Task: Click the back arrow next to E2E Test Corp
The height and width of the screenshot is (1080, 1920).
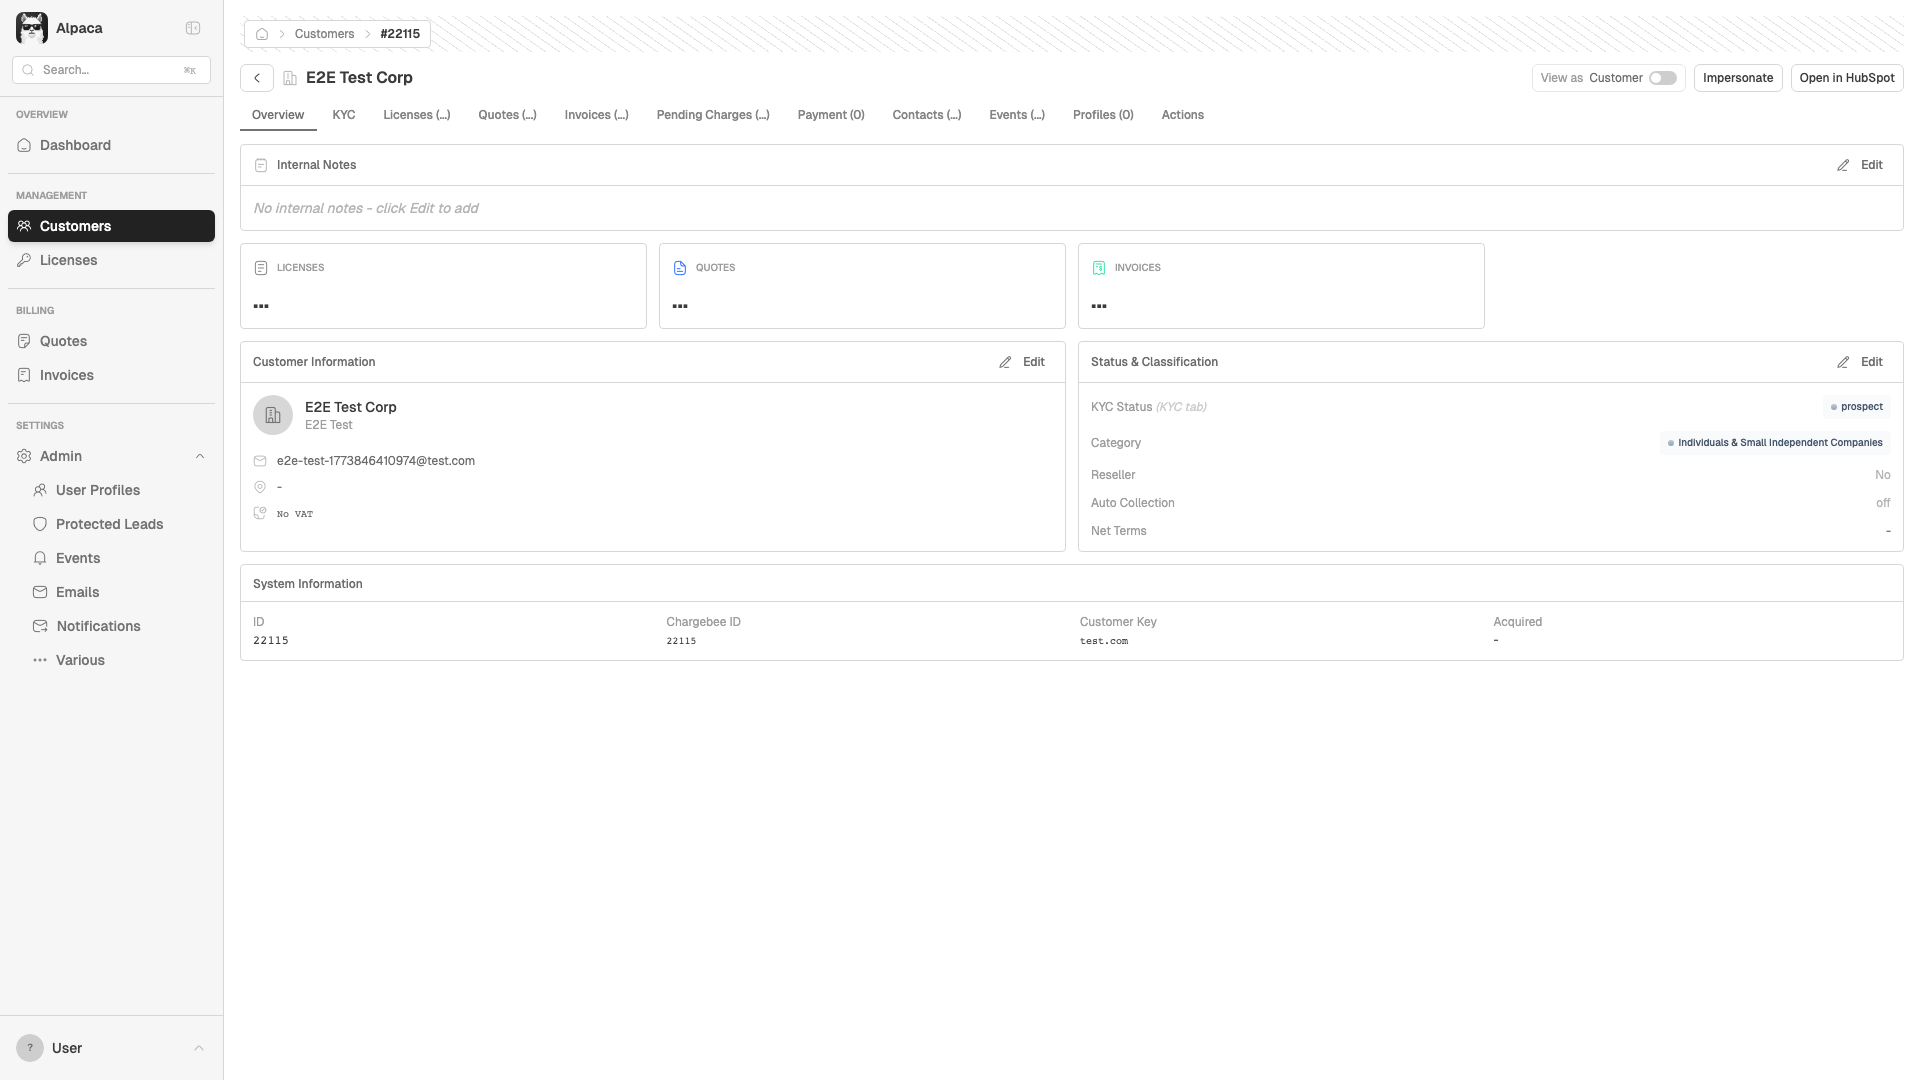Action: tap(257, 78)
